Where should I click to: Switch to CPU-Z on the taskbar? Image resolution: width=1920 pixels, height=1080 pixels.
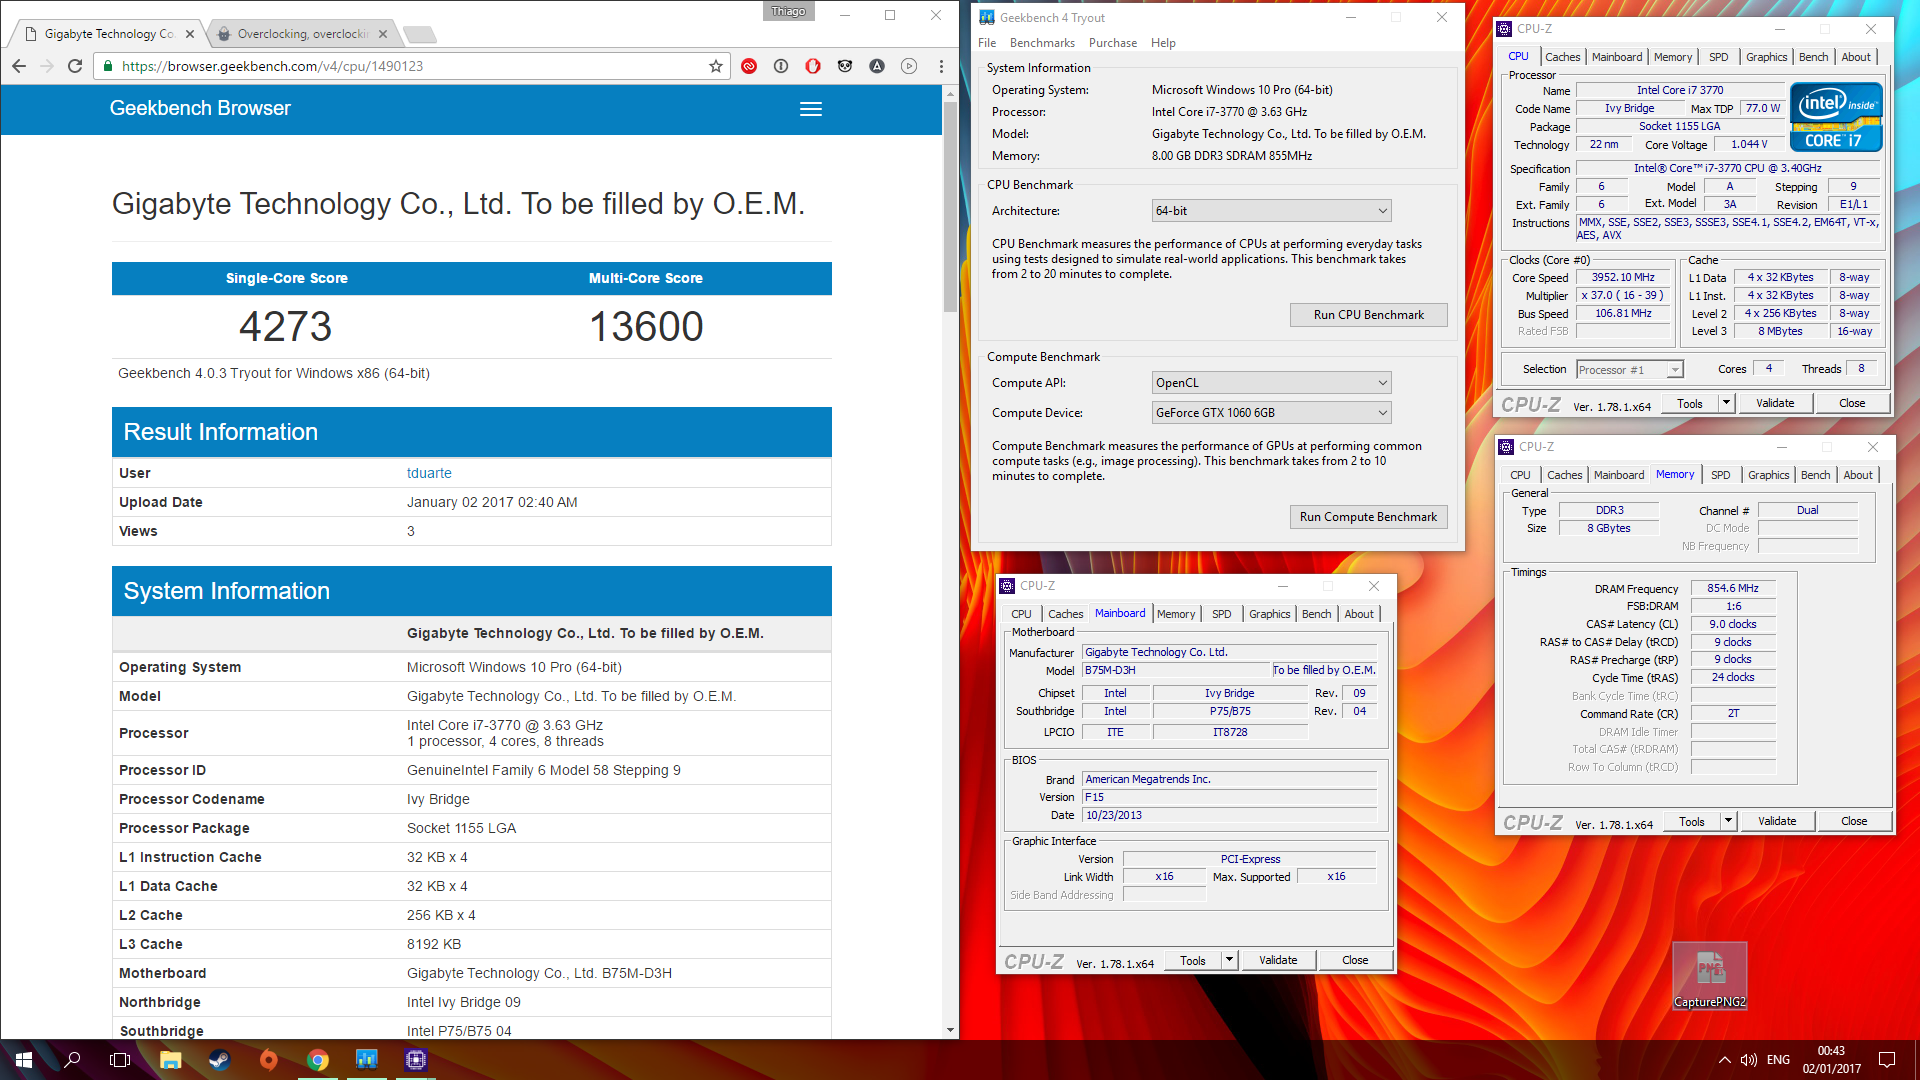[416, 1060]
